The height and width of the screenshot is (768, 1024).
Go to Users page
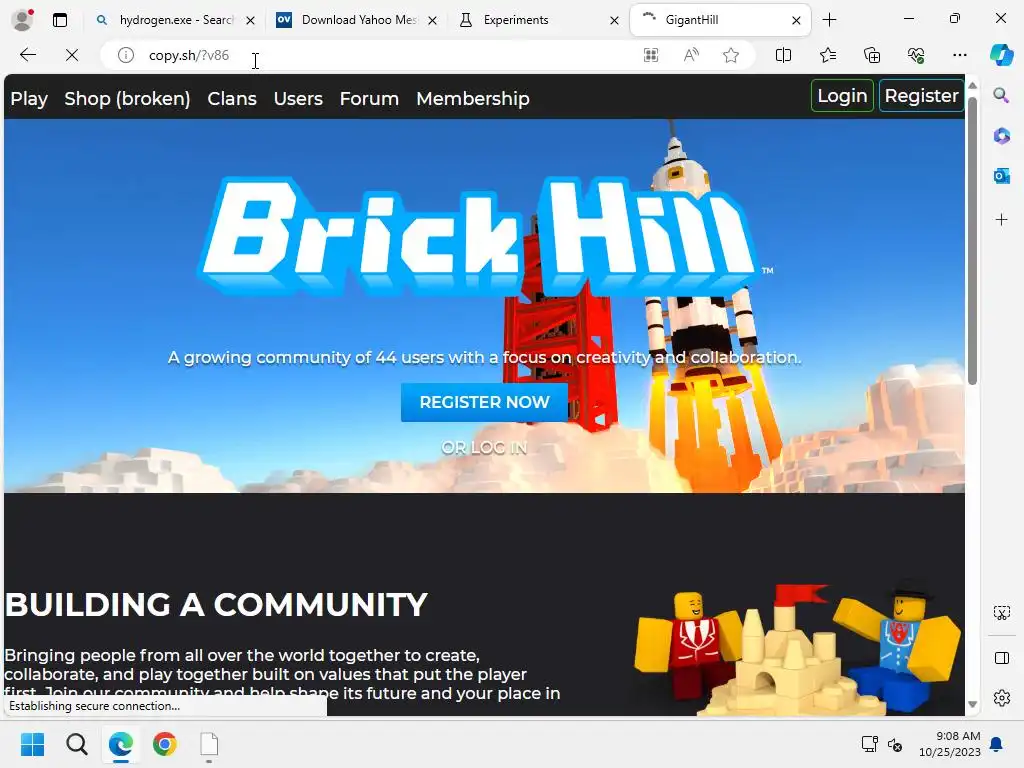point(298,99)
